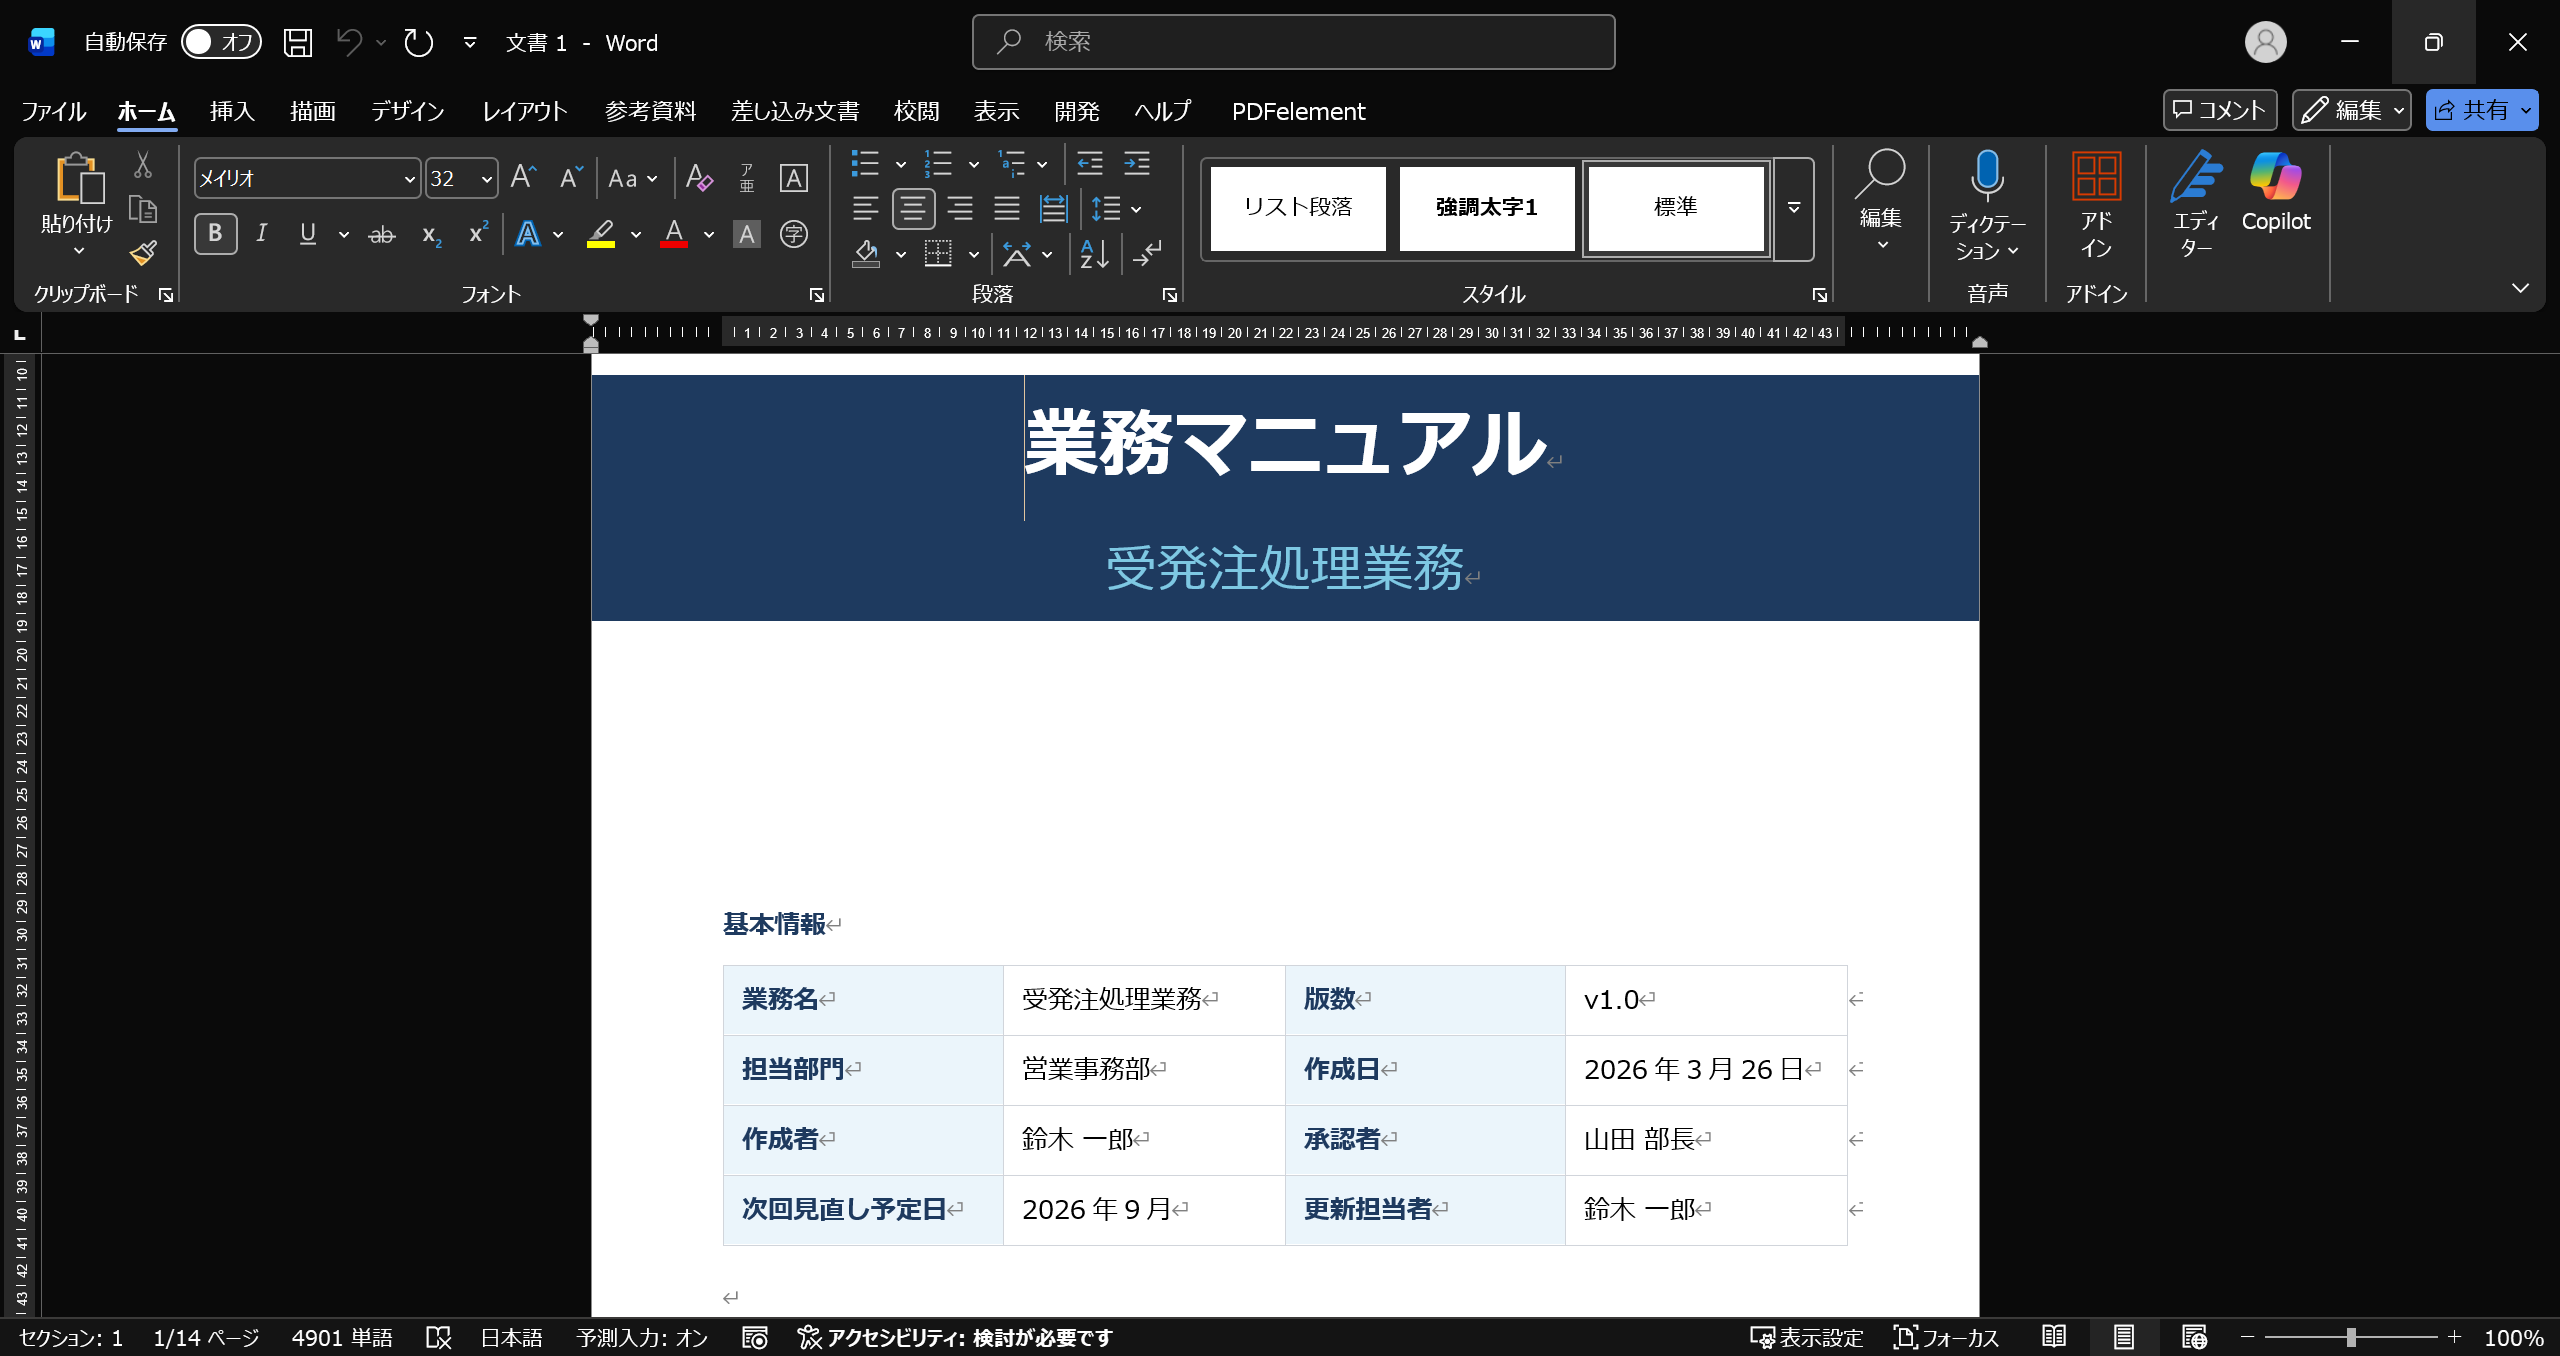Open the font size dropdown showing 32

coord(487,179)
